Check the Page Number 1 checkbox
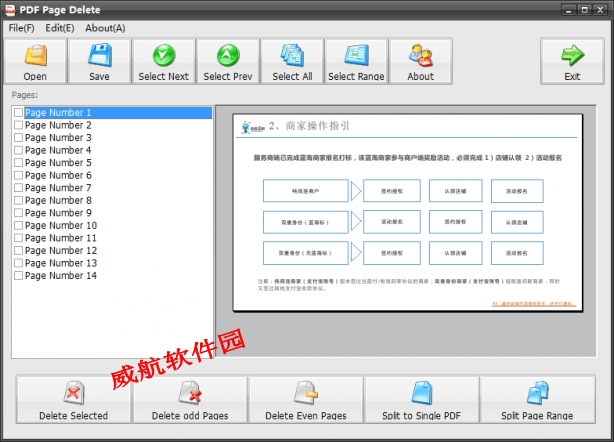This screenshot has height=442, width=614. [x=18, y=113]
